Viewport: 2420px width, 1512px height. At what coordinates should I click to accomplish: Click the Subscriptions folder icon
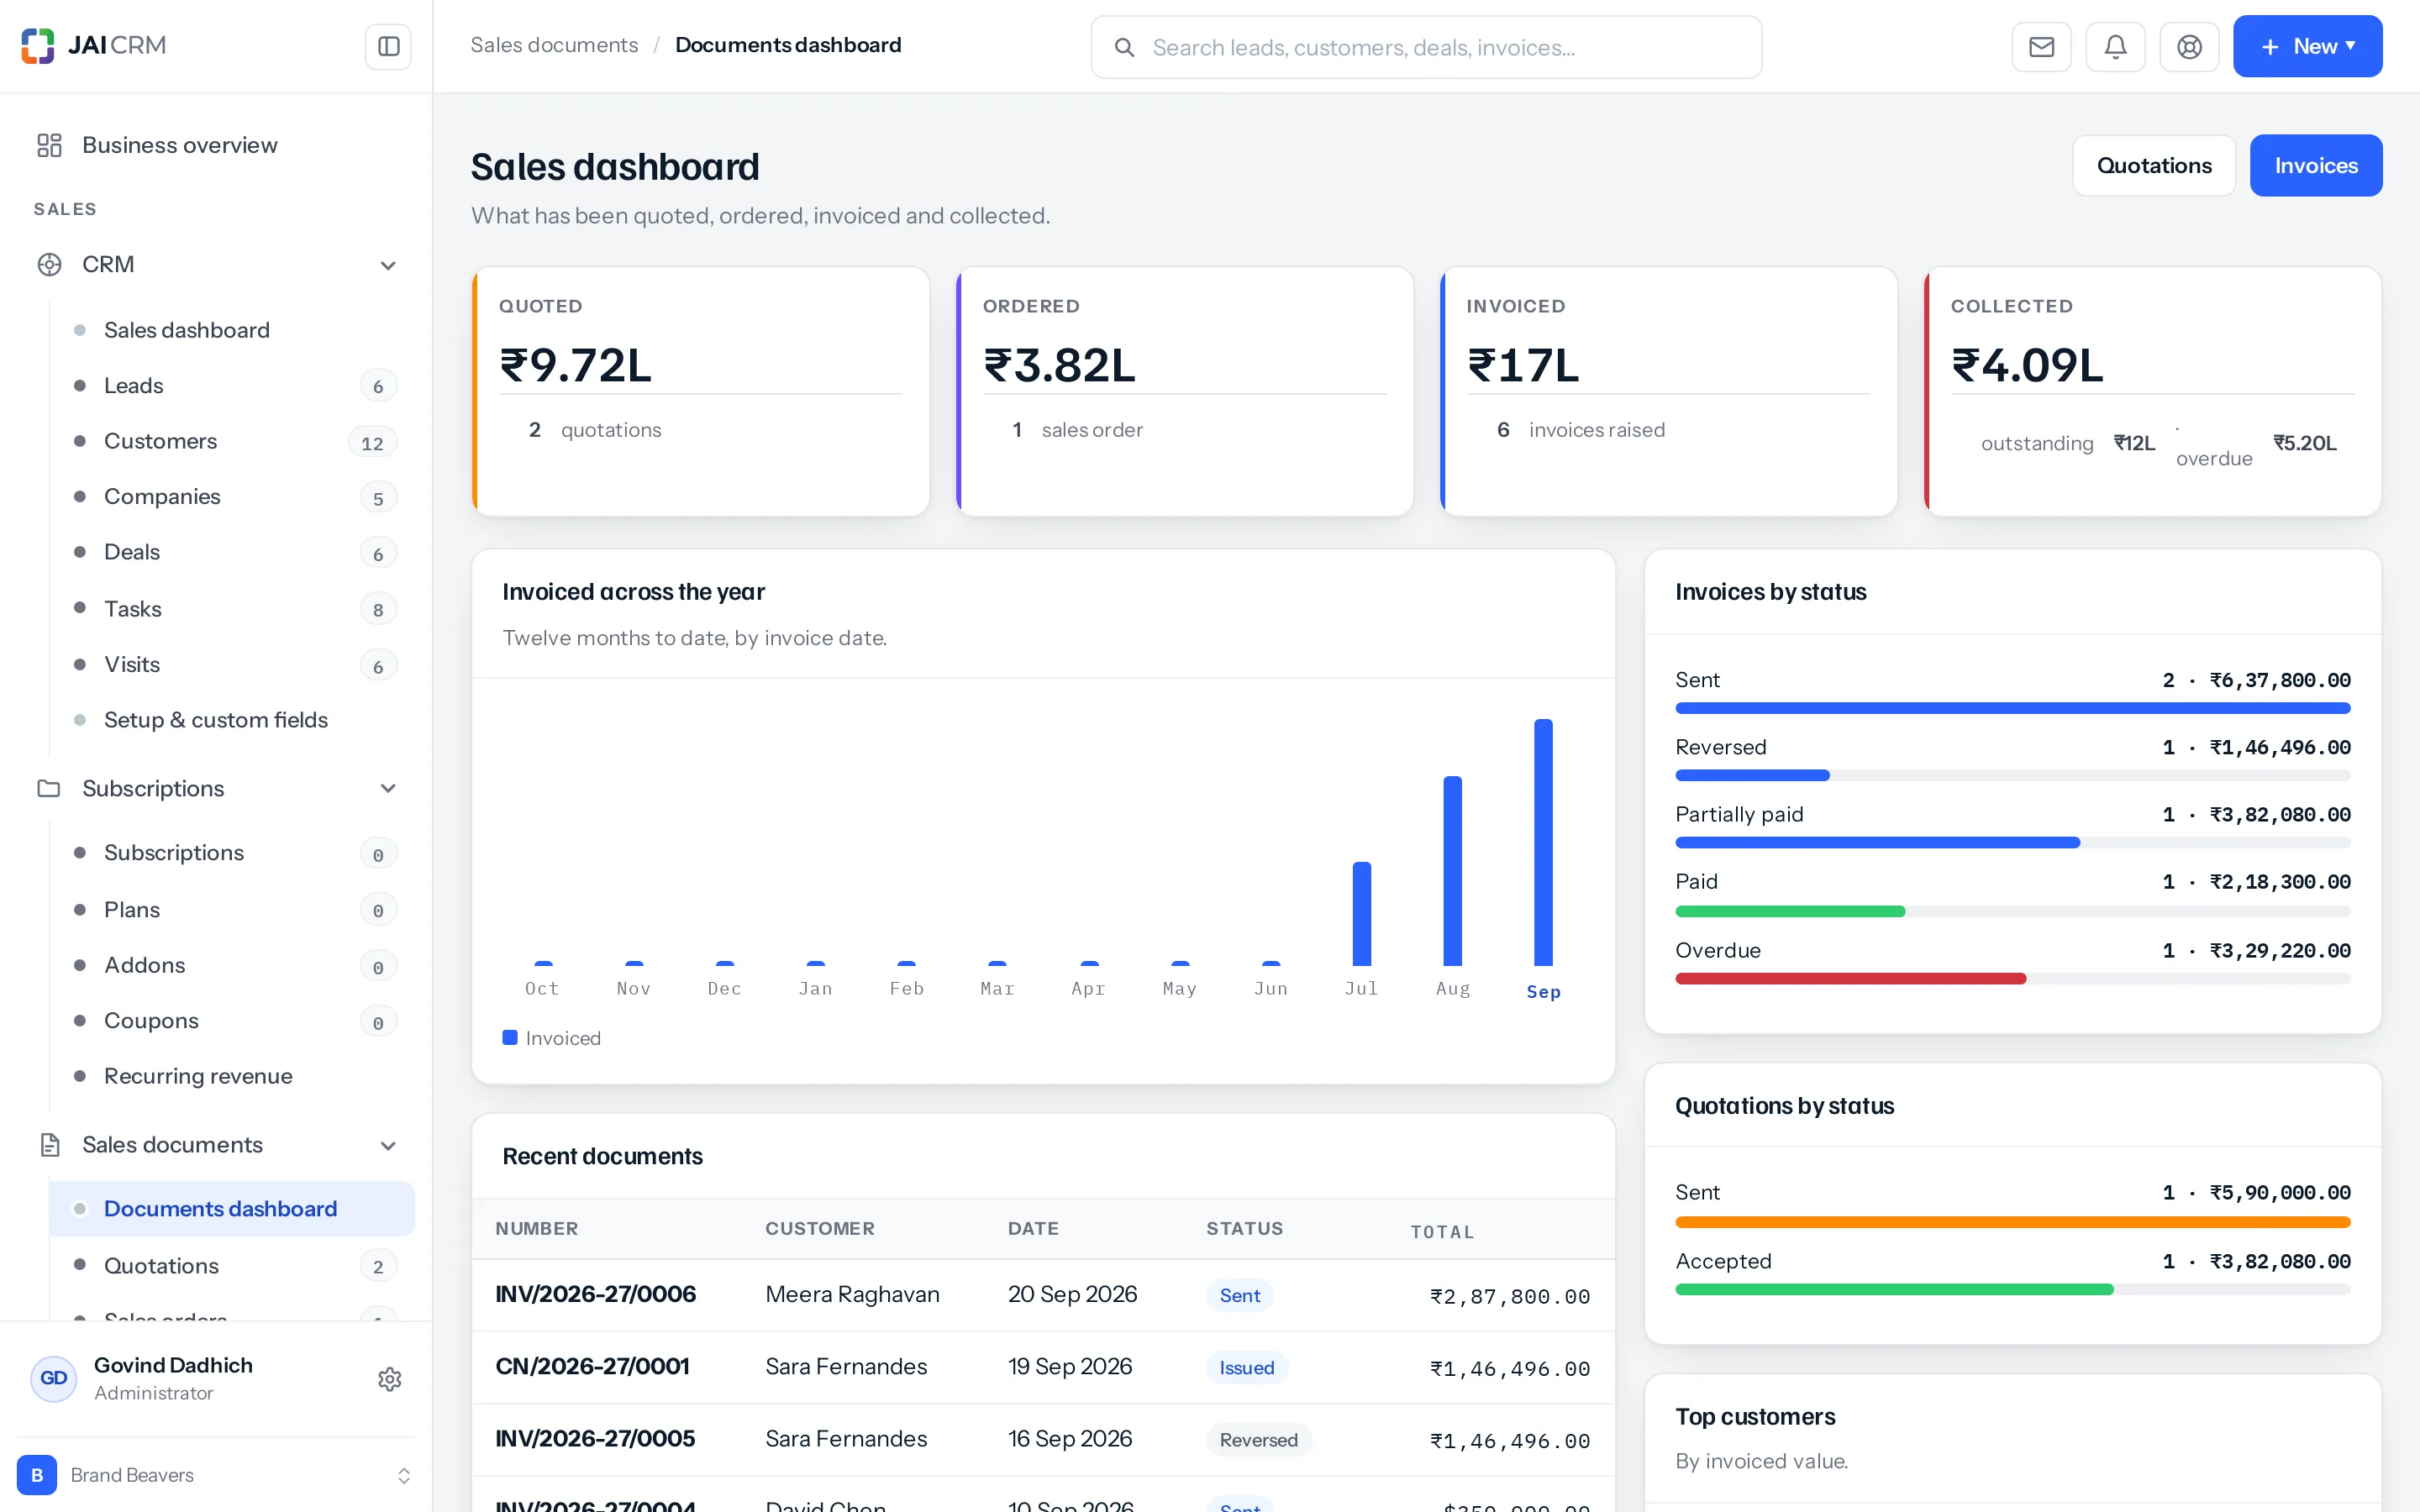(49, 788)
